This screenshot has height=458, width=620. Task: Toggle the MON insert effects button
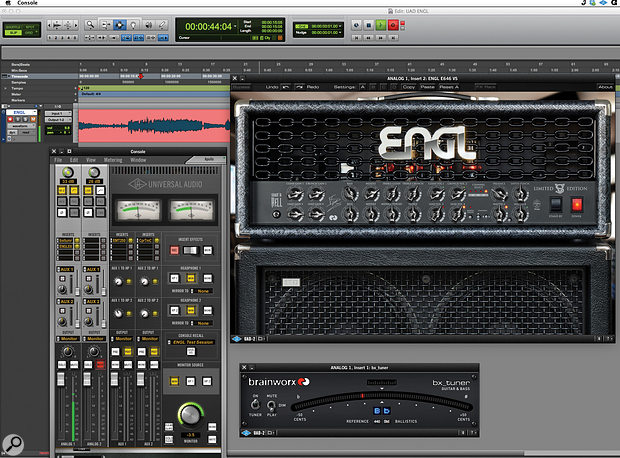click(x=208, y=250)
